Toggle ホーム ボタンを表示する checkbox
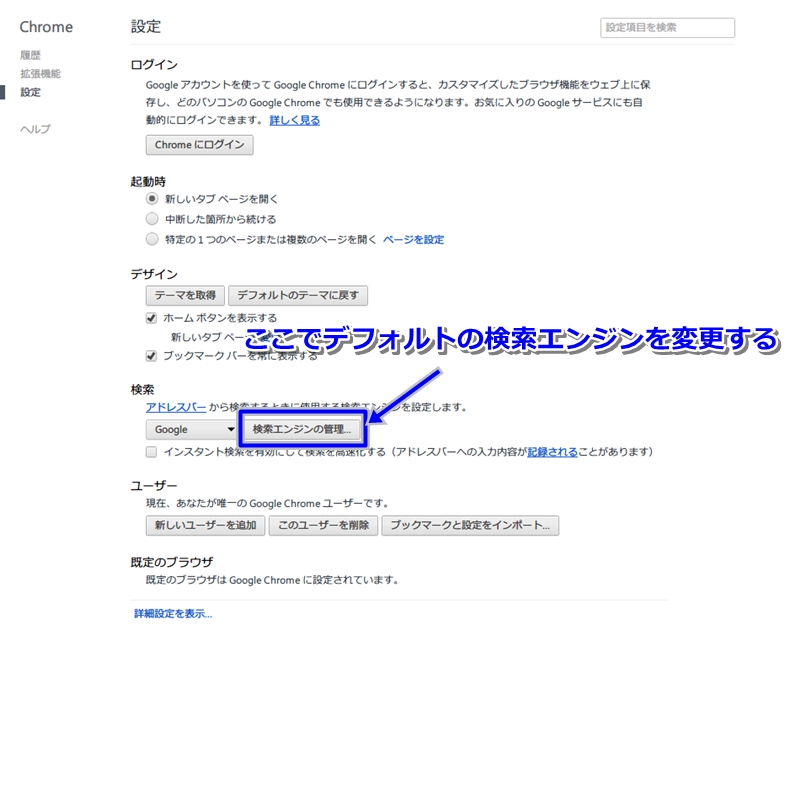Screen dimensions: 800x795 151,318
